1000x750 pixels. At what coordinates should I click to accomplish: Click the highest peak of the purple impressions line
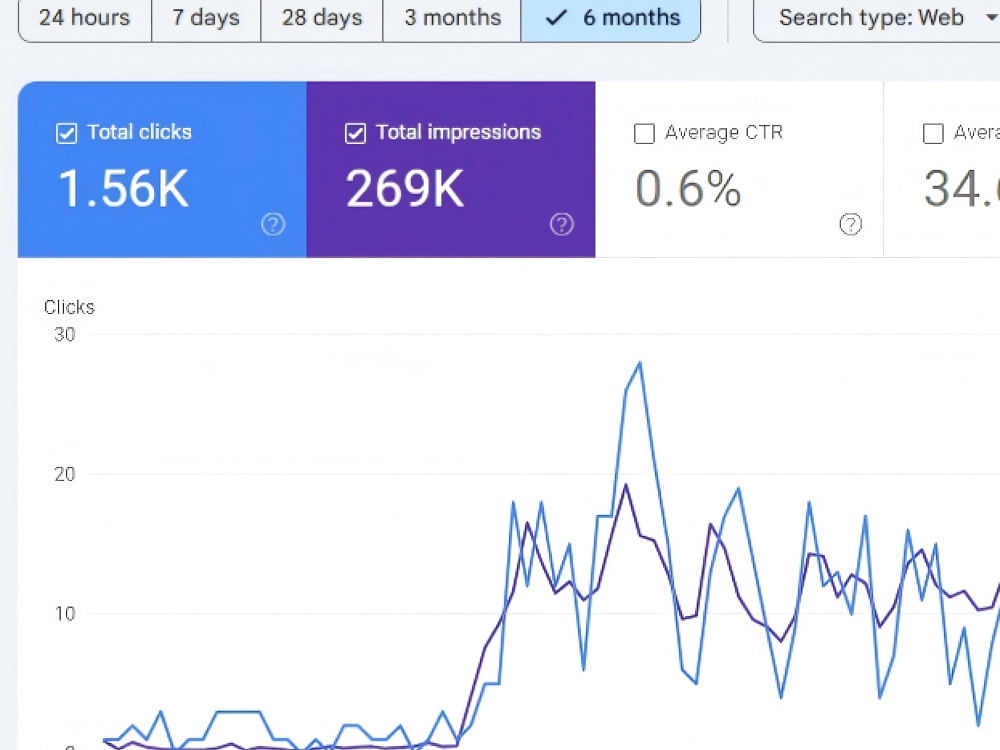pyautogui.click(x=626, y=485)
